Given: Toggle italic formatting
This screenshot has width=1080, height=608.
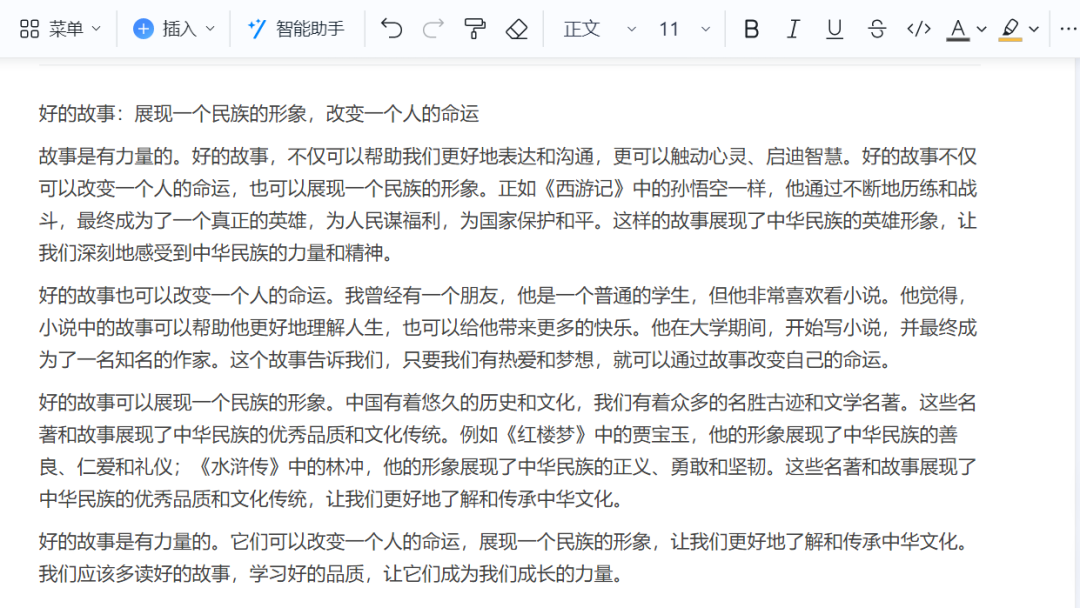Looking at the screenshot, I should [x=793, y=29].
